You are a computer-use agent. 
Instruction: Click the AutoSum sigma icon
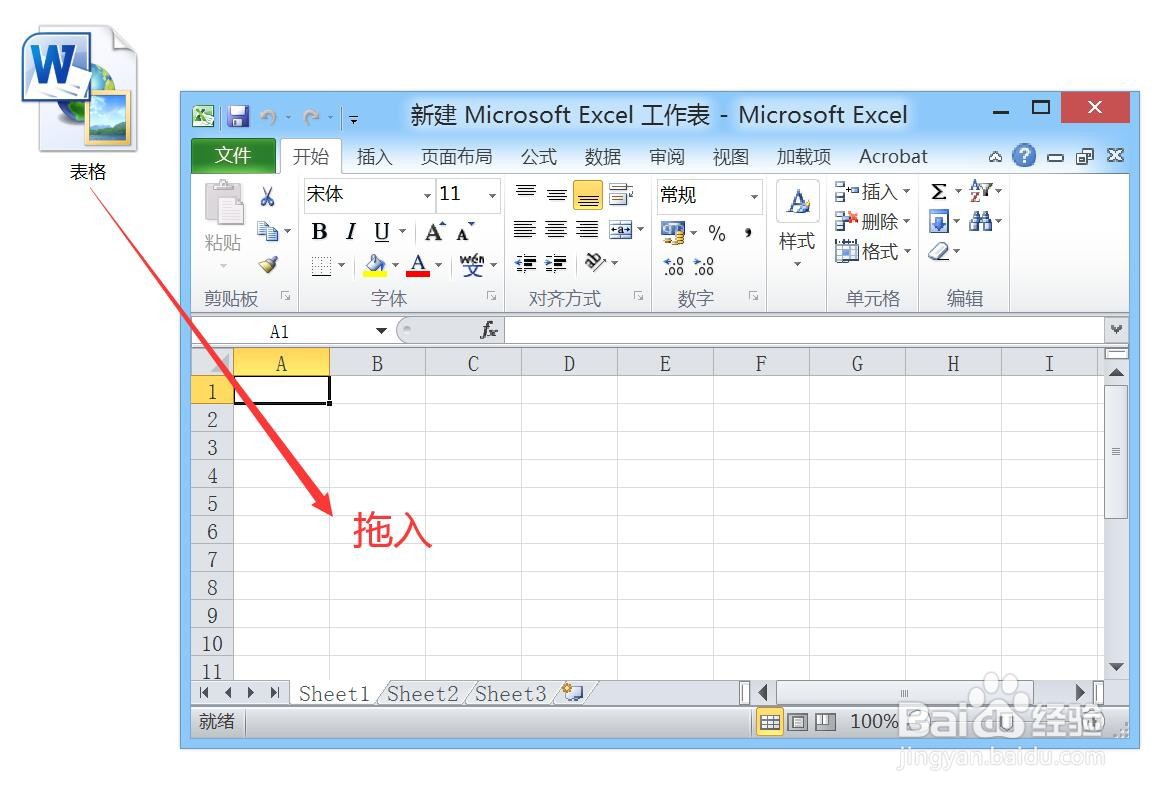point(939,192)
